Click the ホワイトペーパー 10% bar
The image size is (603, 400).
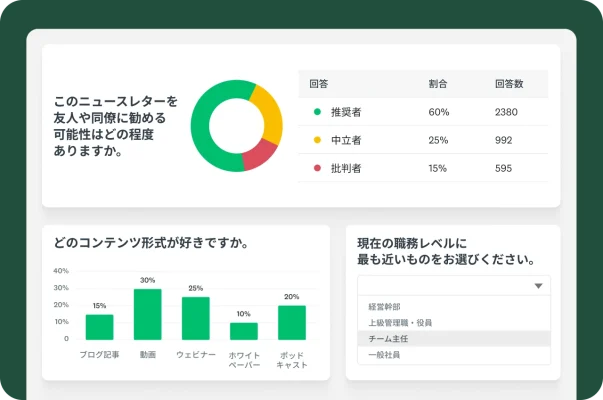244,331
